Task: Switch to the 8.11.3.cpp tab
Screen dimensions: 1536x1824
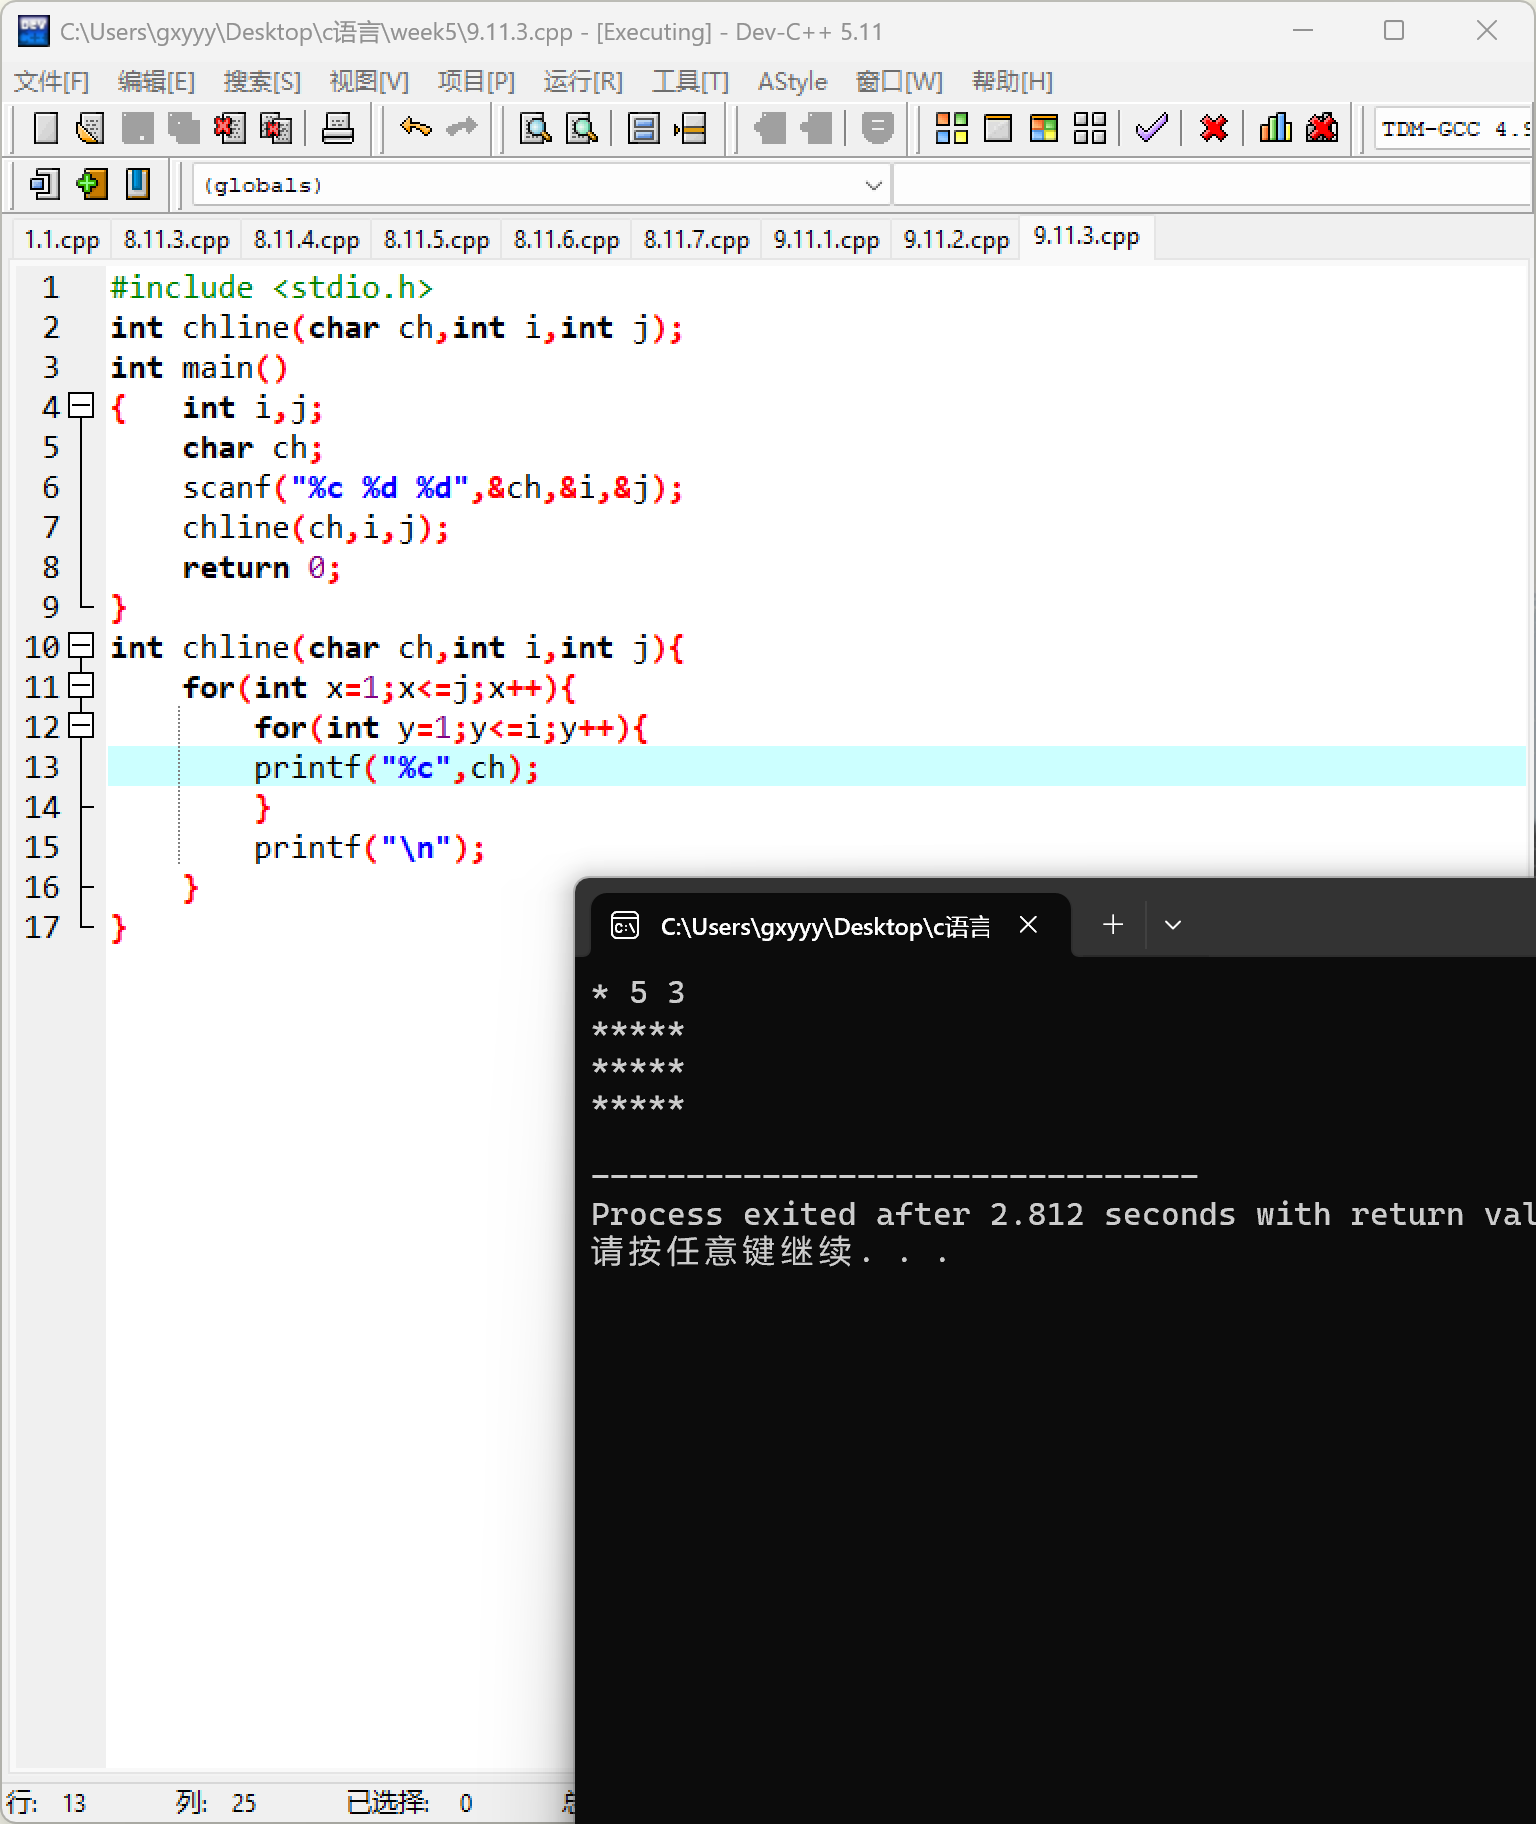Action: pyautogui.click(x=177, y=240)
